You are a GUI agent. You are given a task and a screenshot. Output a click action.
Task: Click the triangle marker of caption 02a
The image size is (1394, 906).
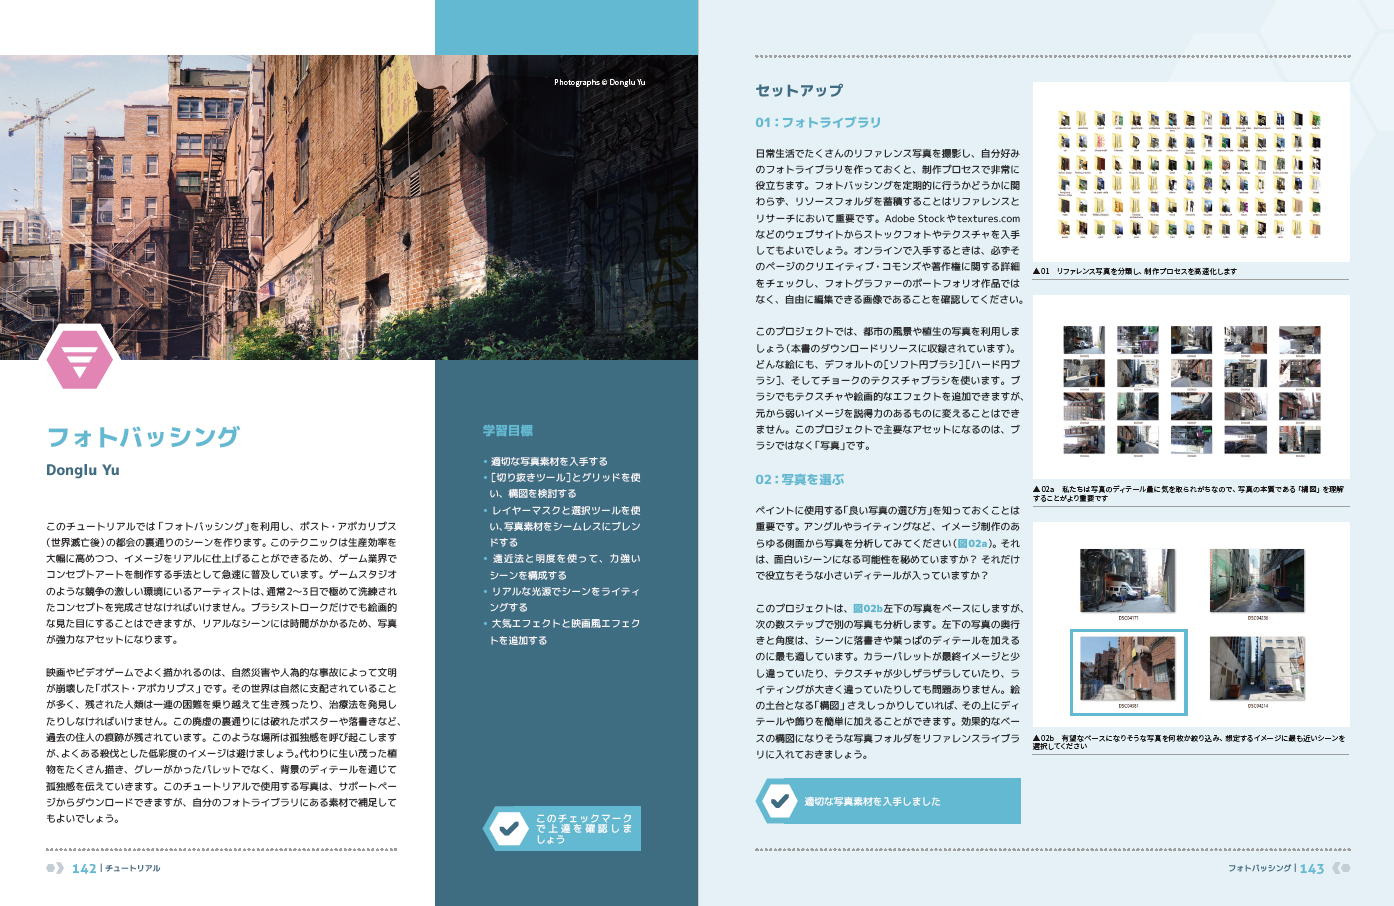coord(1037,490)
